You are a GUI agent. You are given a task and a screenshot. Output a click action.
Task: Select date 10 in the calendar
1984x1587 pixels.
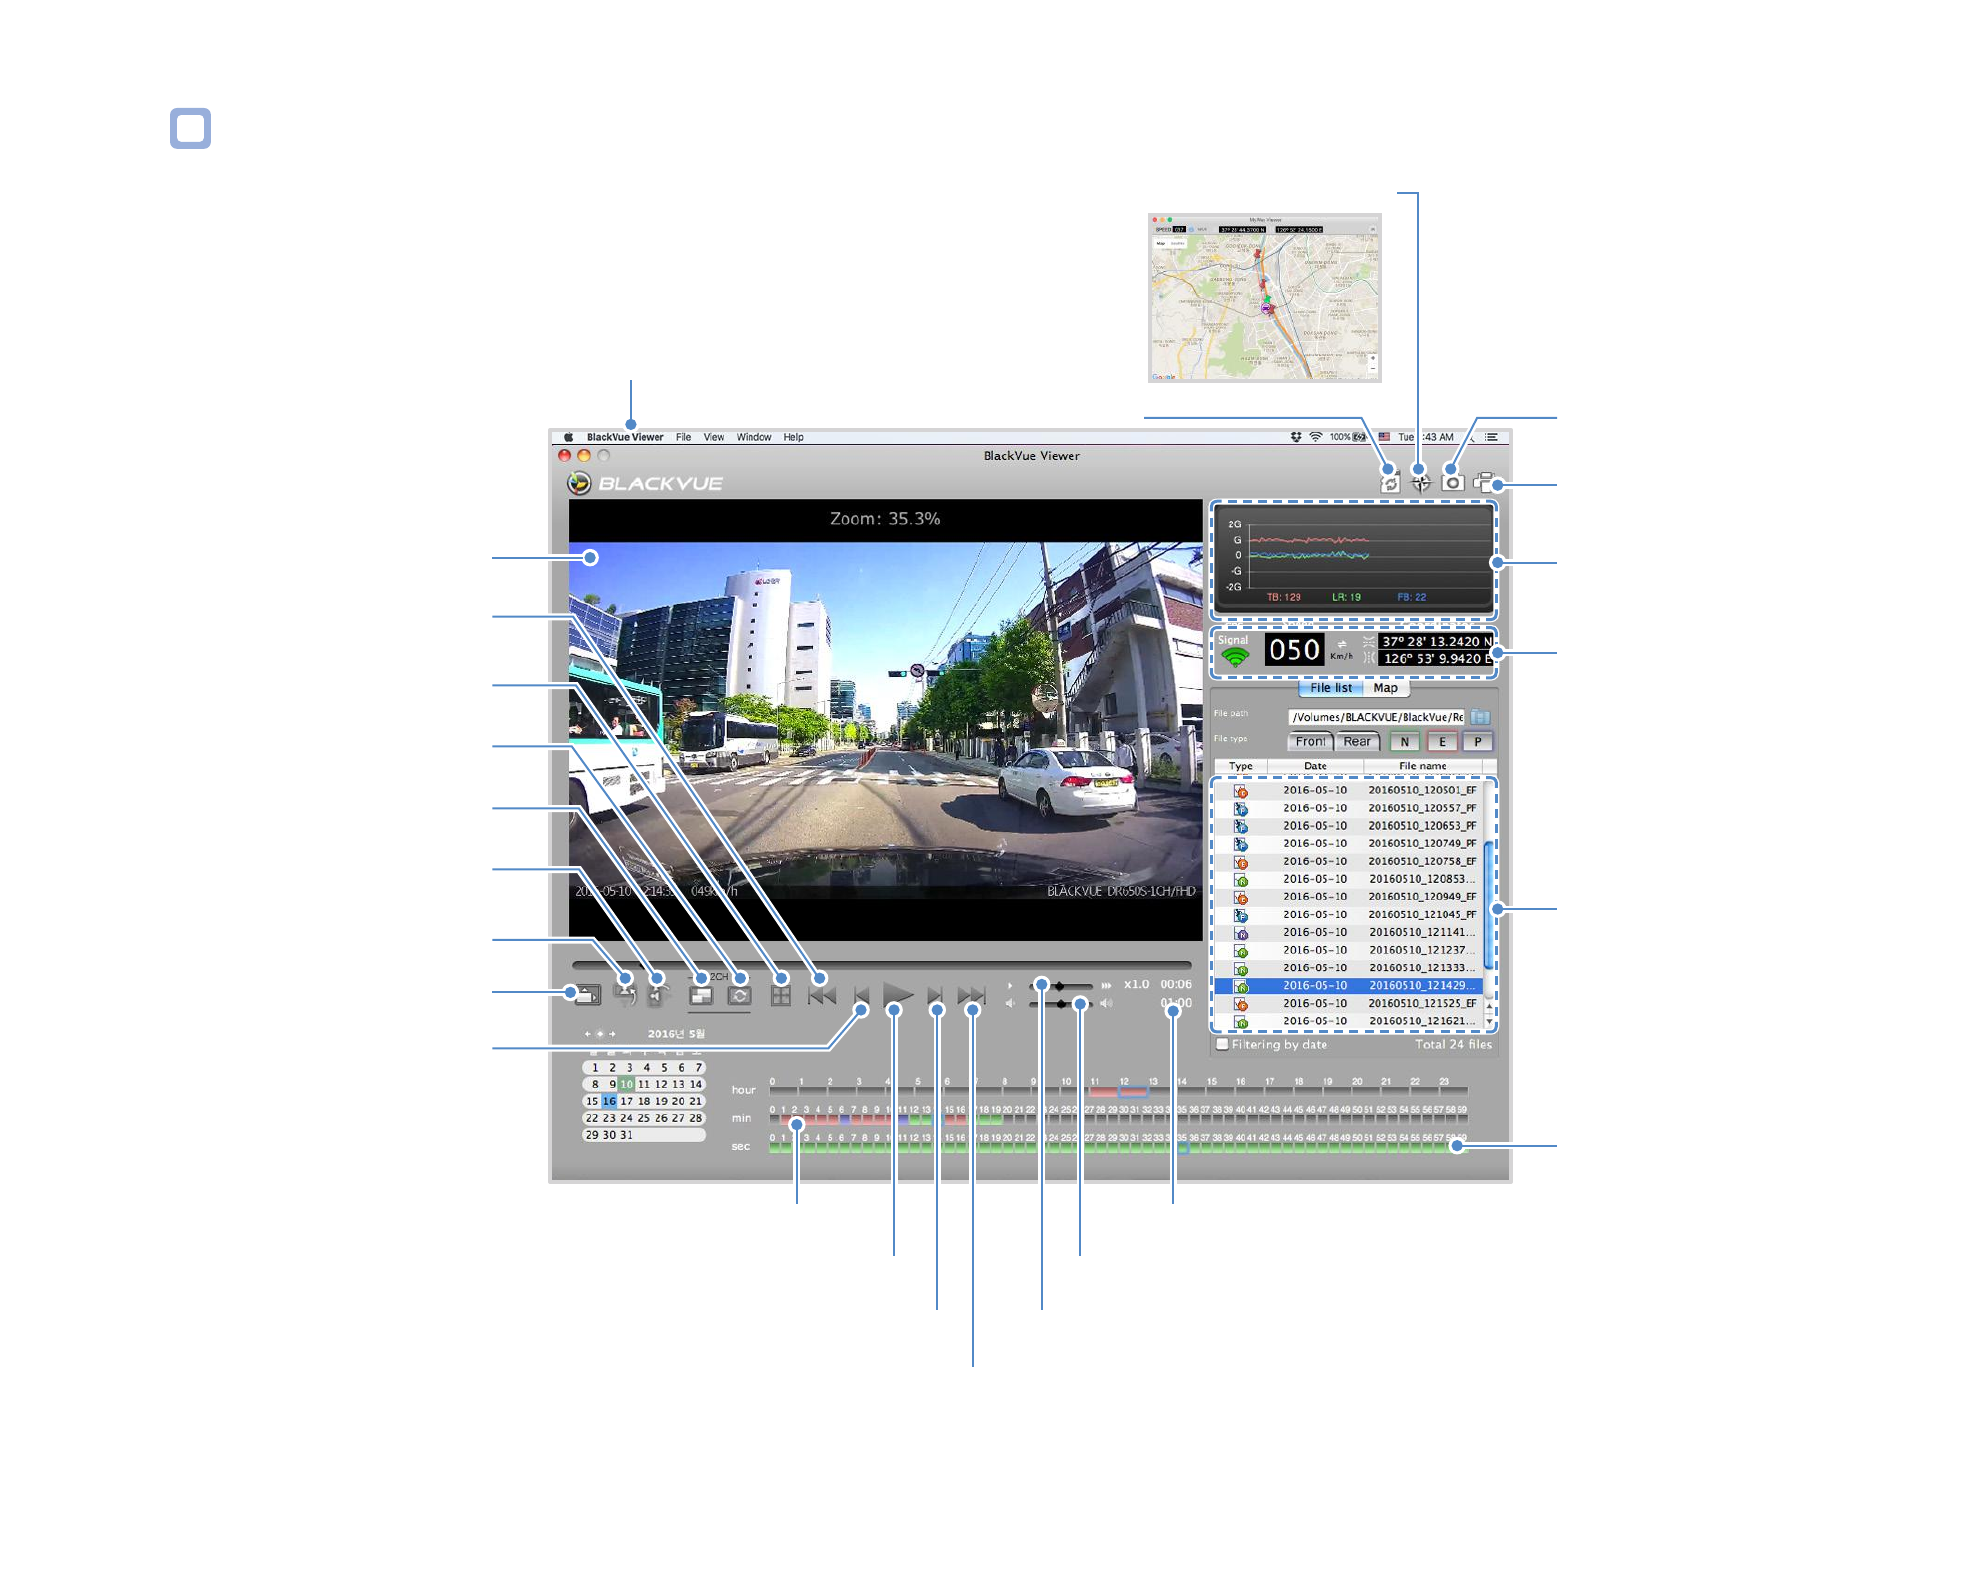[x=626, y=1084]
